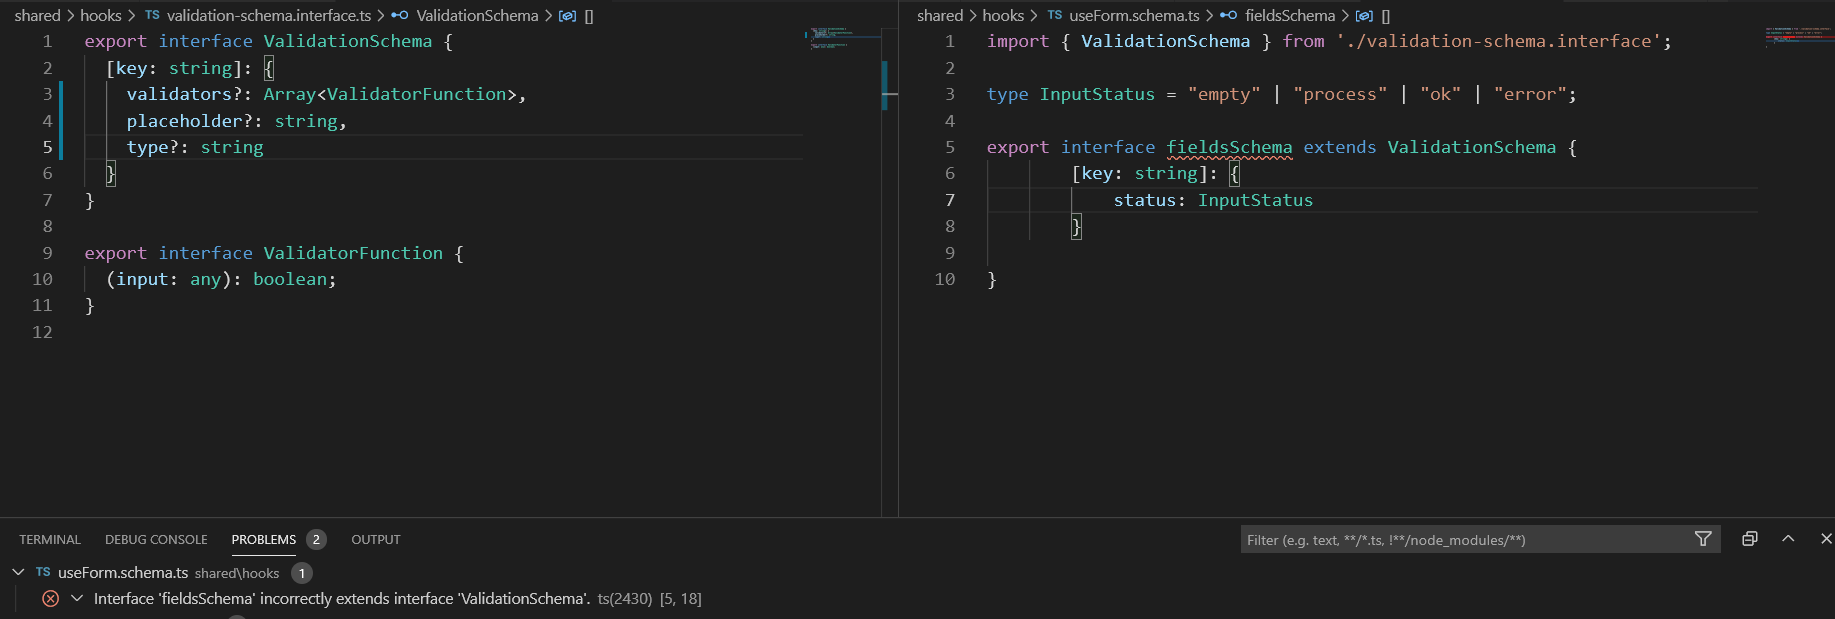The height and width of the screenshot is (619, 1835).
Task: Click TS icon of validation-schema.interface.ts breadcrumb
Action: pos(152,15)
